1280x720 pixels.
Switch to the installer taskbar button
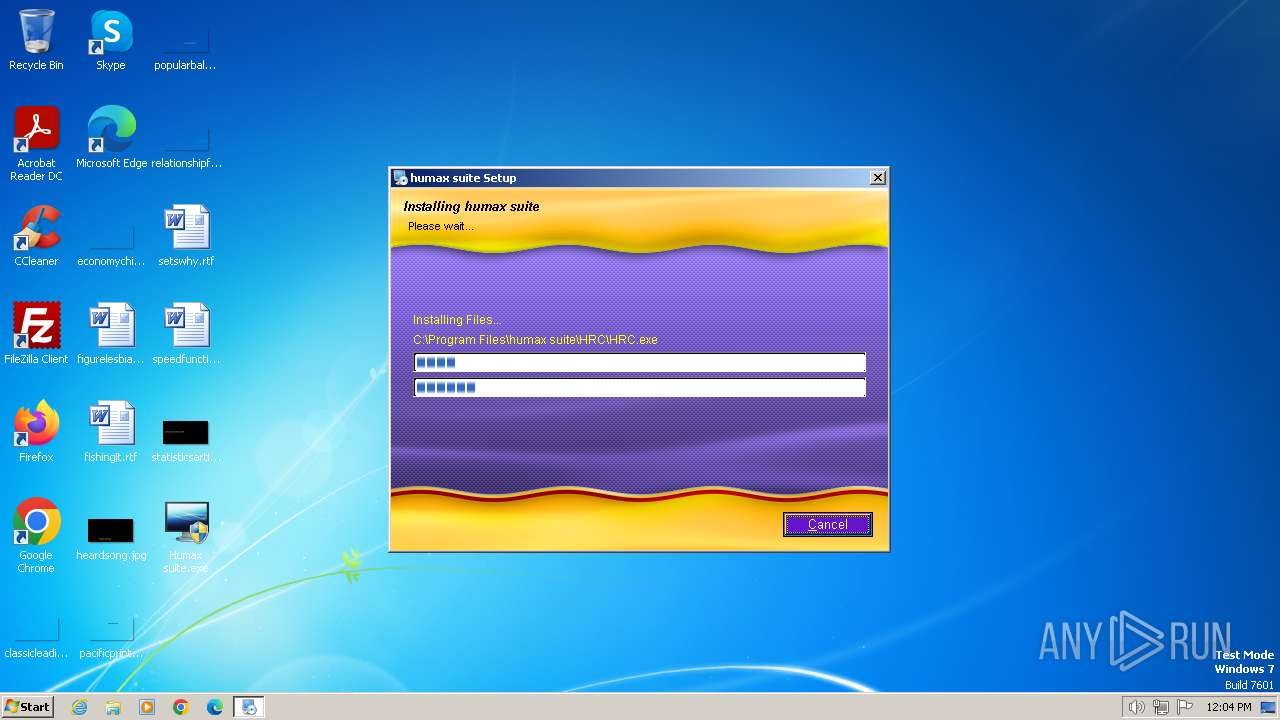249,707
